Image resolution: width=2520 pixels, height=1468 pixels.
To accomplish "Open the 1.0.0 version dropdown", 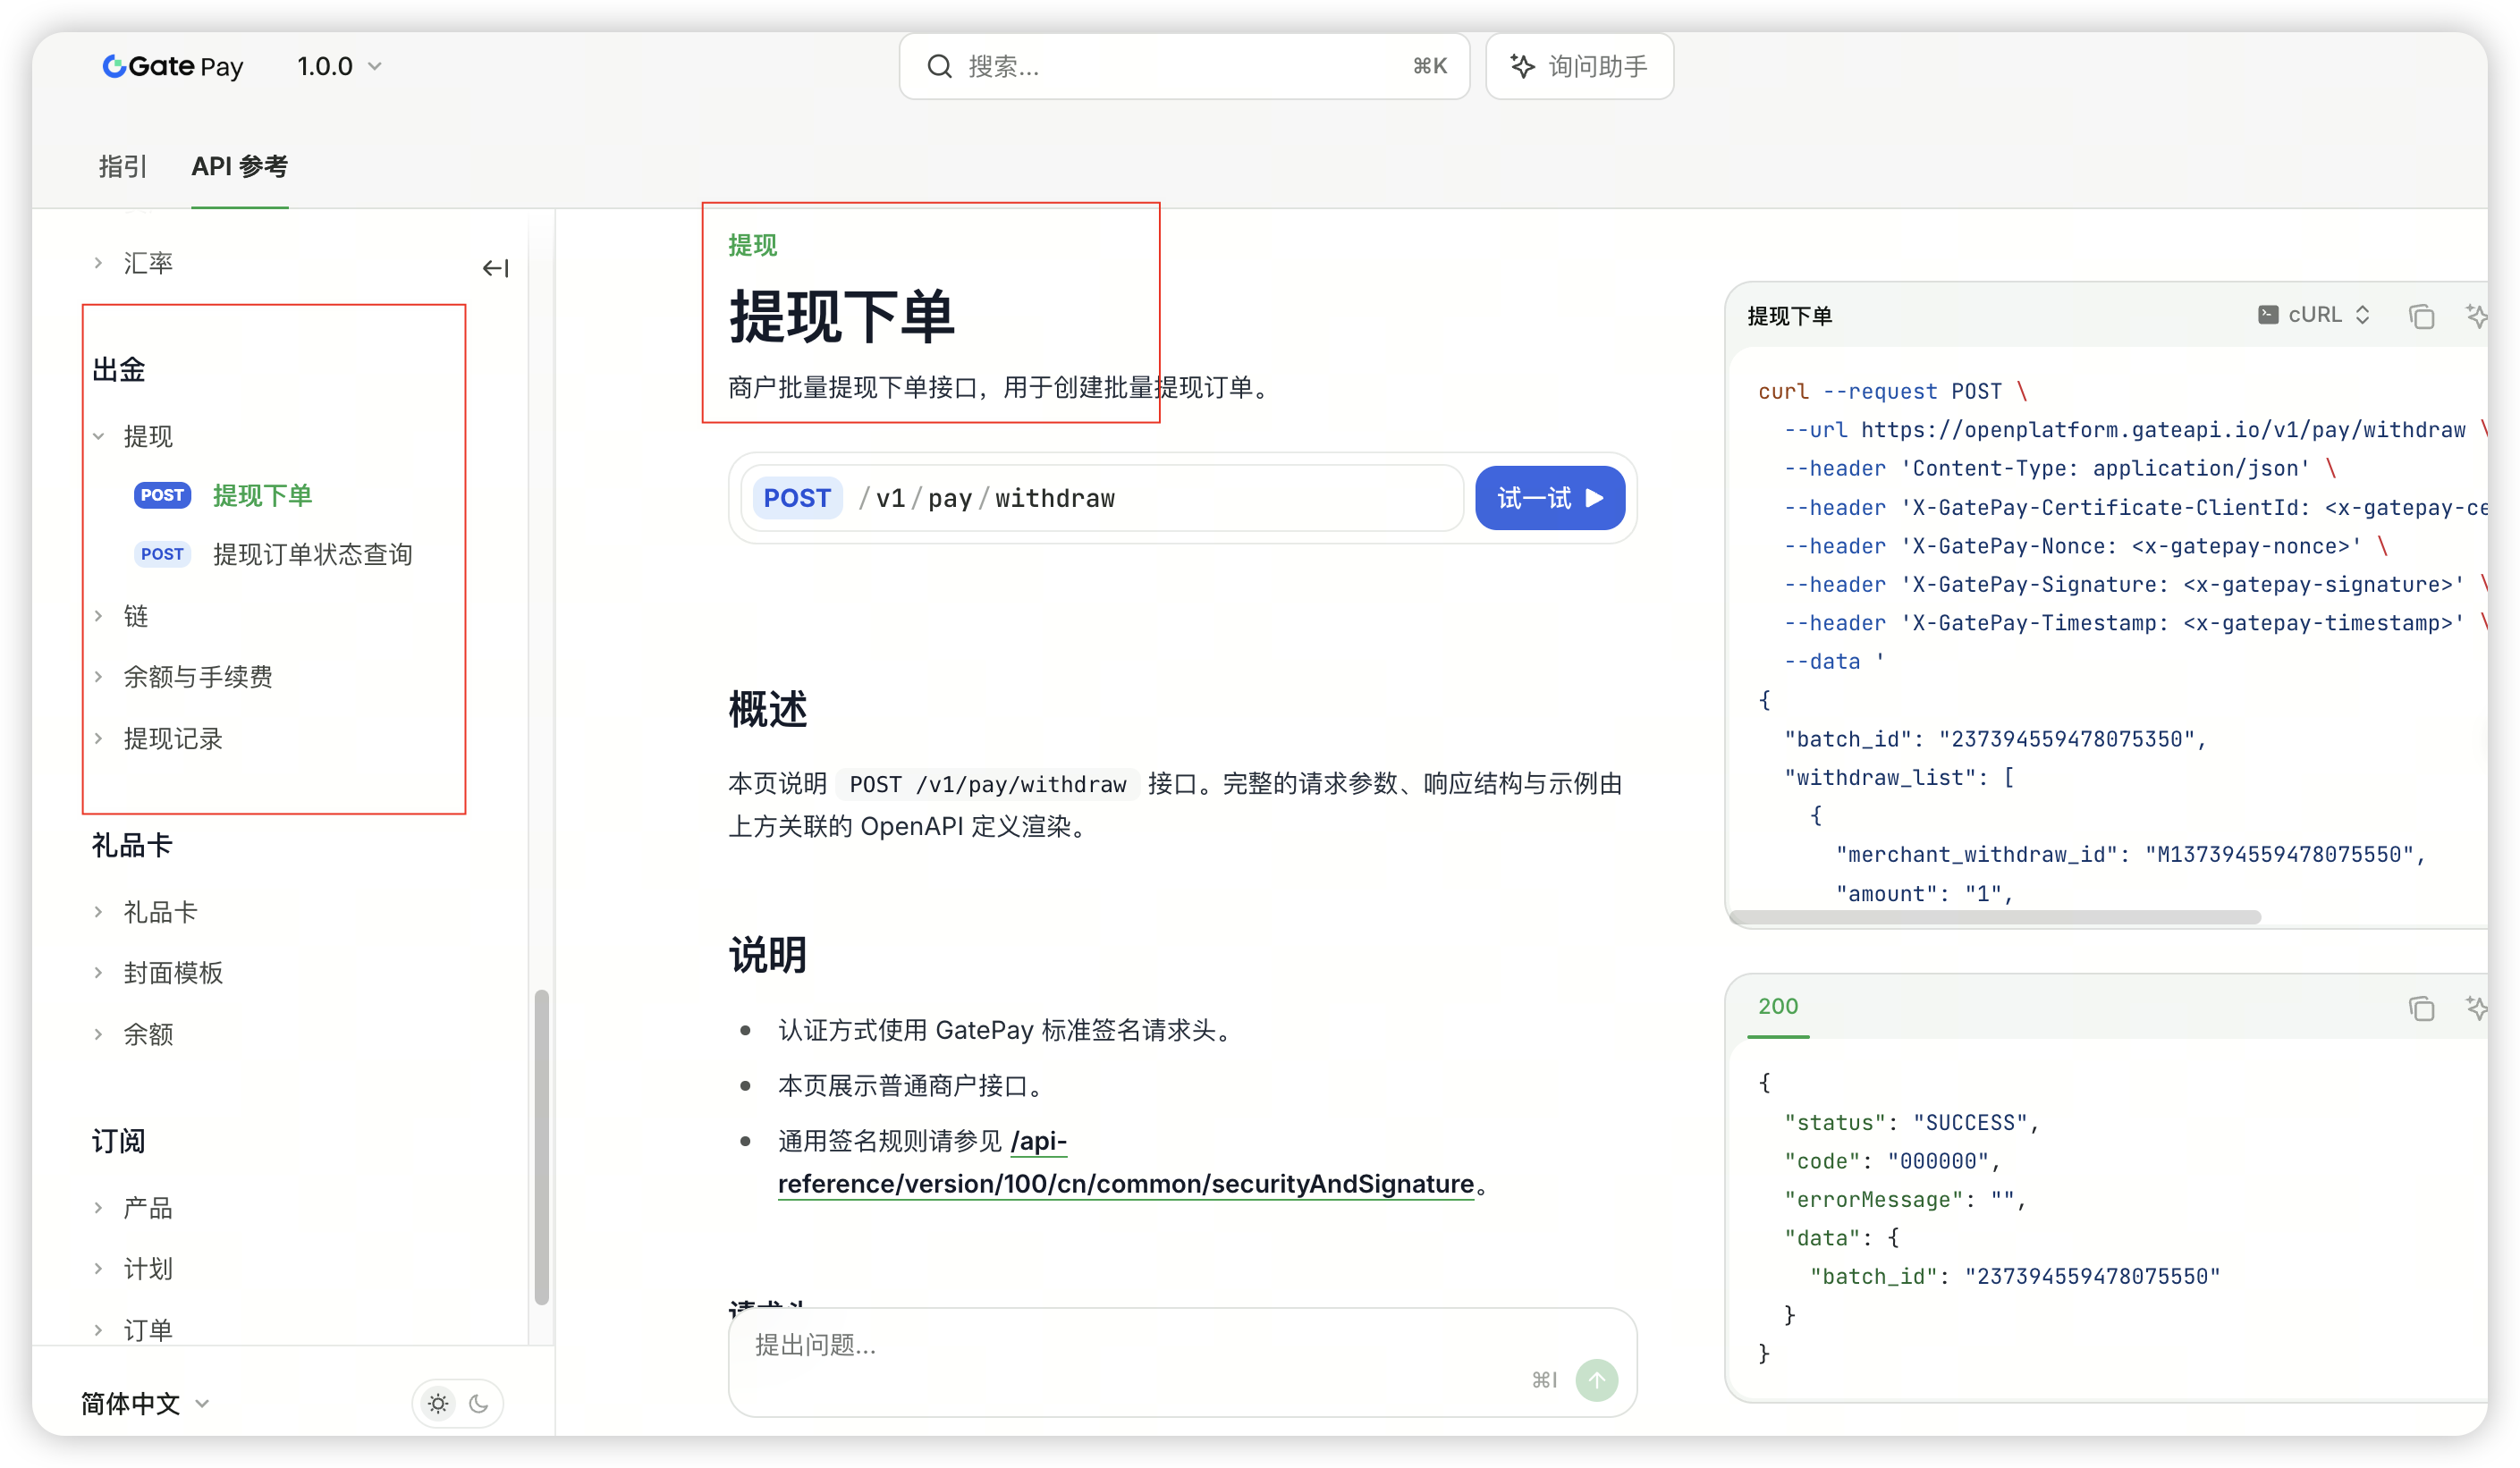I will [340, 66].
